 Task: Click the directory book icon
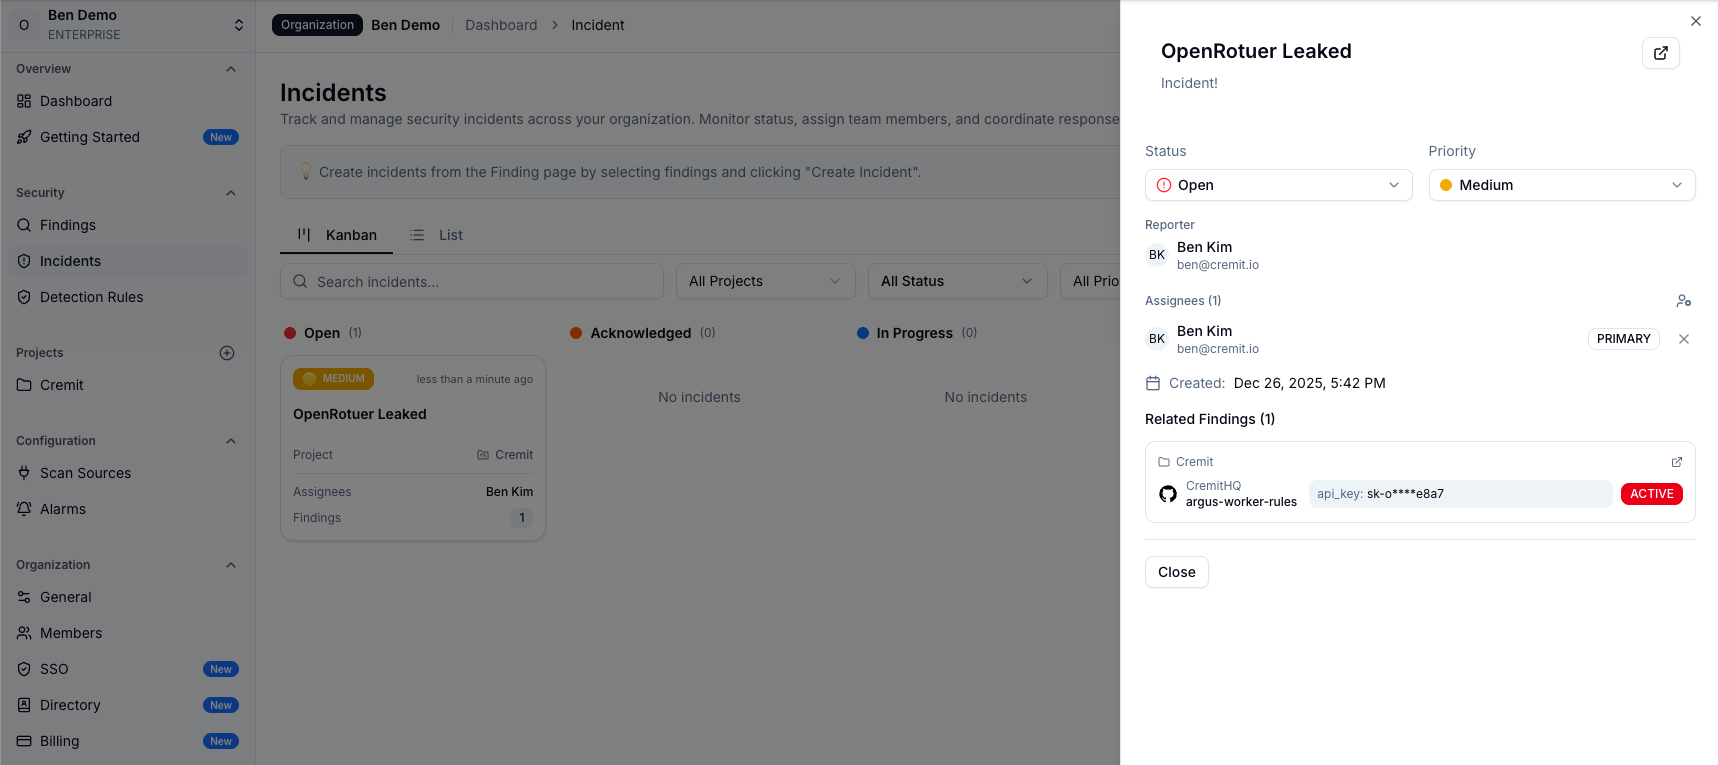click(x=24, y=705)
